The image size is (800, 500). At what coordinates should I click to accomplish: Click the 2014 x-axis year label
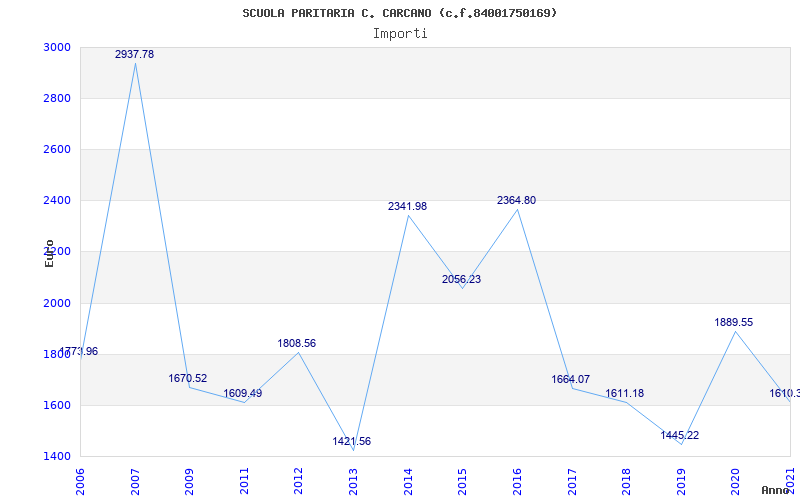pyautogui.click(x=408, y=481)
